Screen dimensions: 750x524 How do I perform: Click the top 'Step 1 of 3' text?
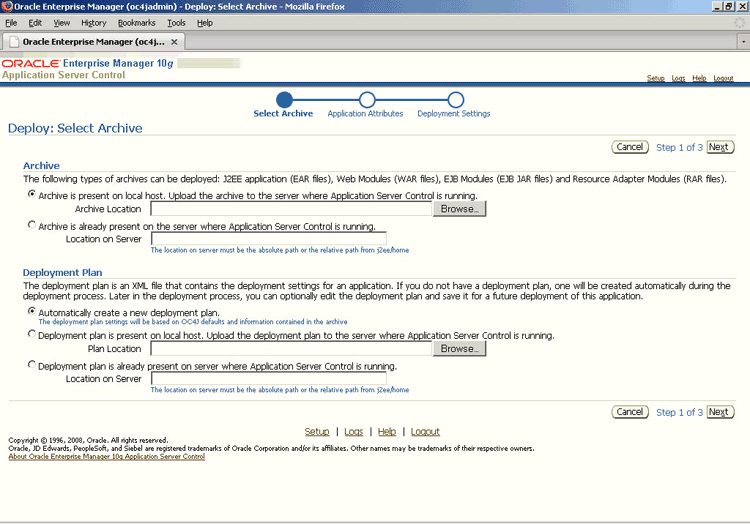pyautogui.click(x=679, y=148)
